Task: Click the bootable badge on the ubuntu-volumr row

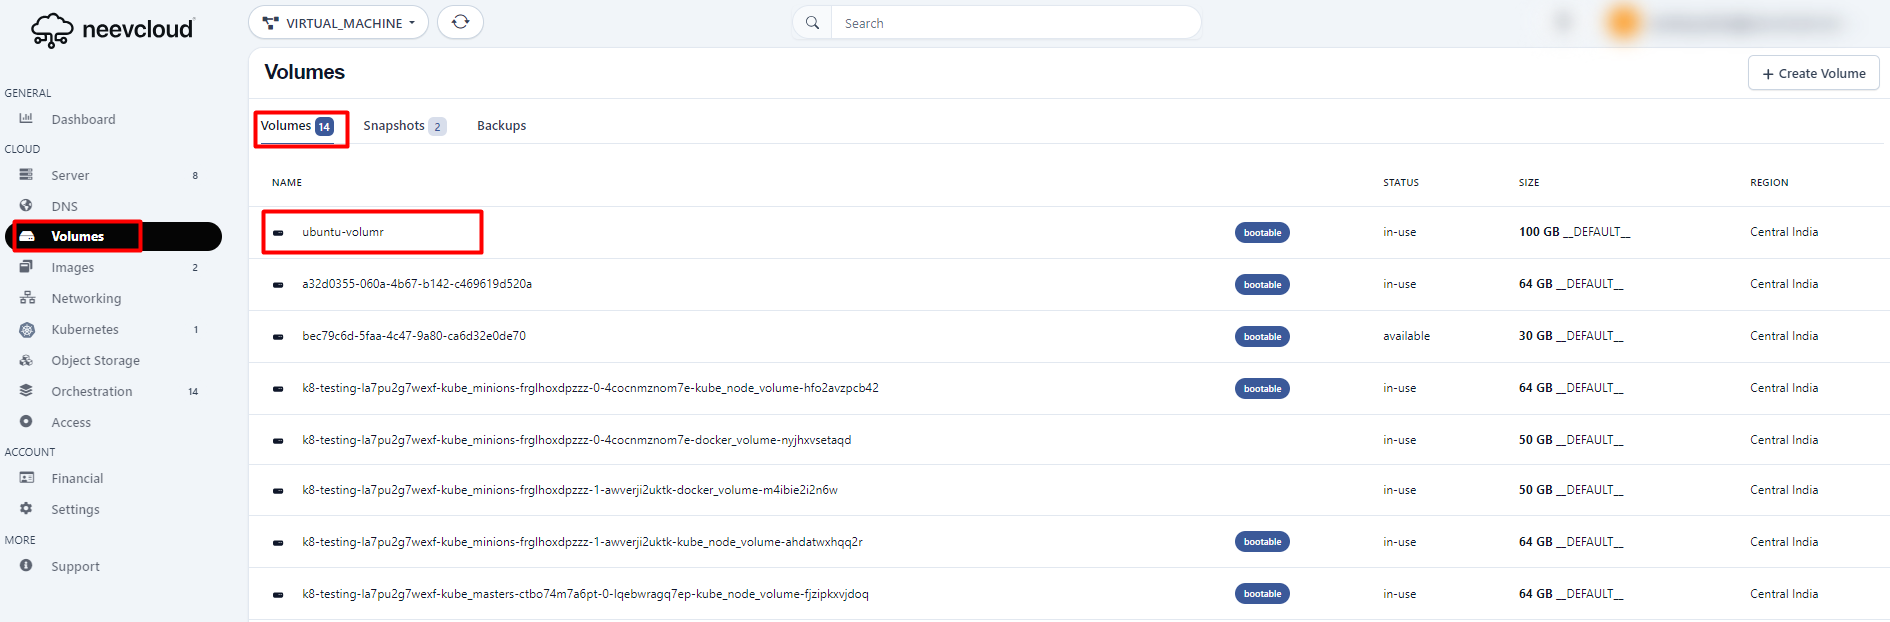Action: pos(1262,233)
